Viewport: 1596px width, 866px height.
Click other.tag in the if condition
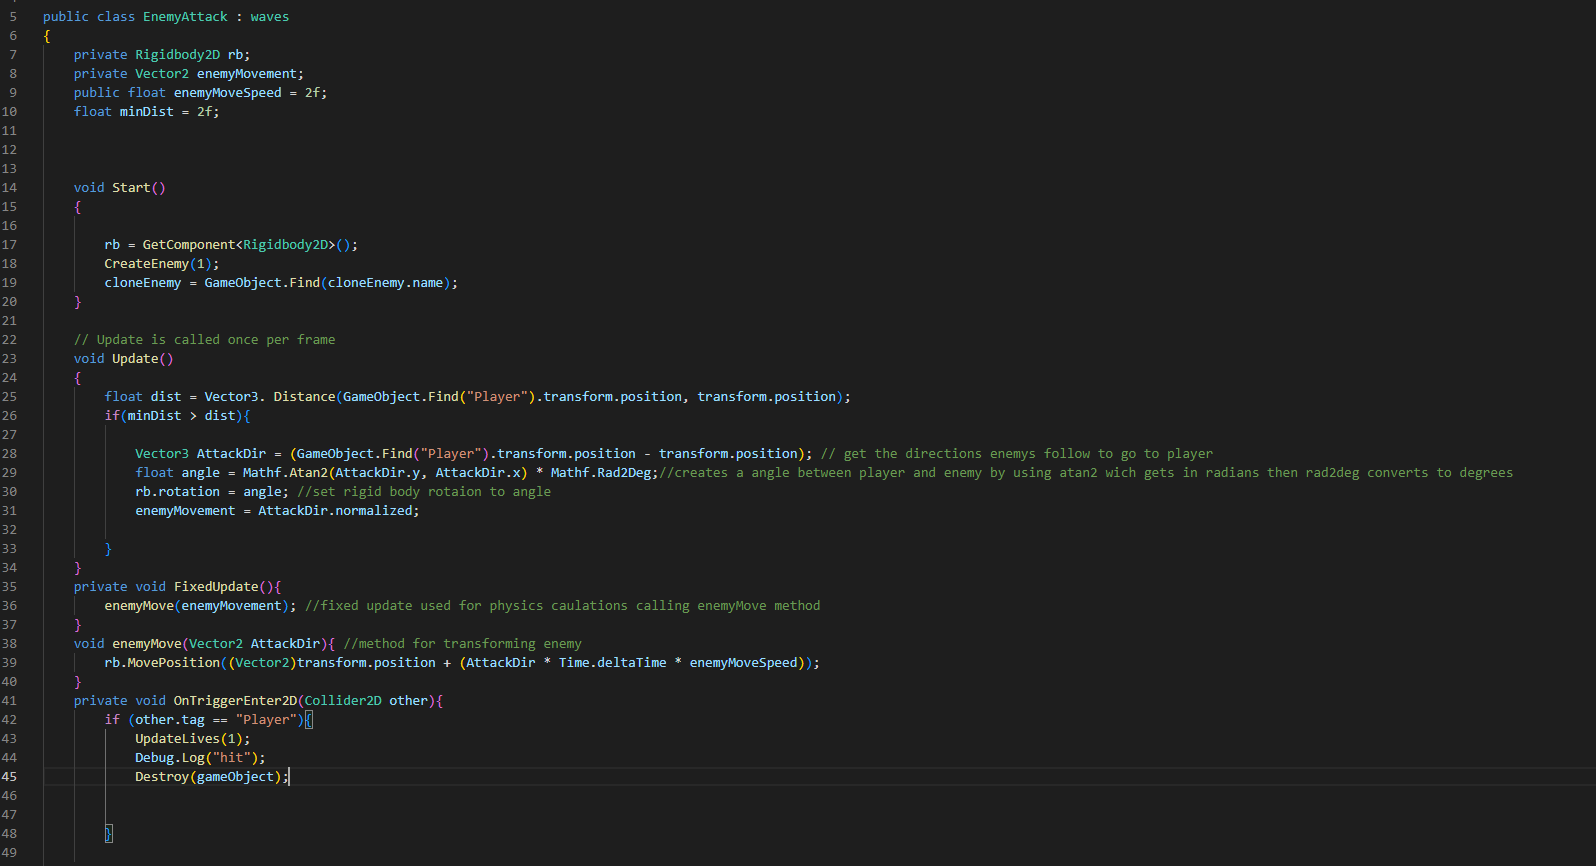(170, 720)
